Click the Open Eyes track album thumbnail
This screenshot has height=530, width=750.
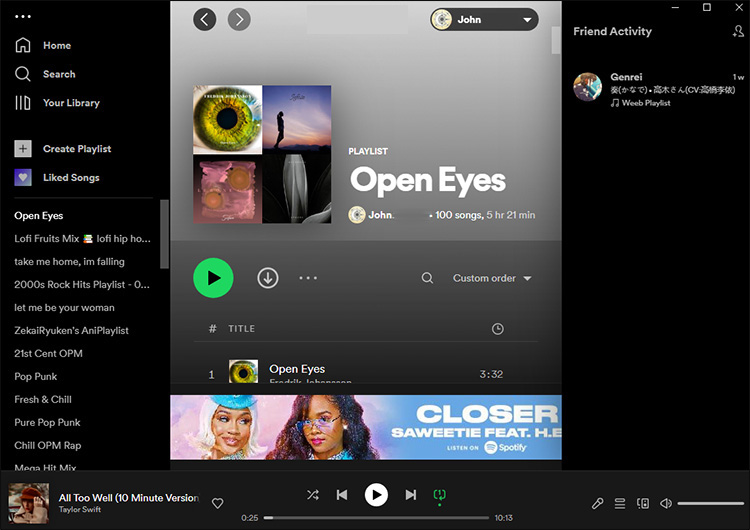point(243,372)
